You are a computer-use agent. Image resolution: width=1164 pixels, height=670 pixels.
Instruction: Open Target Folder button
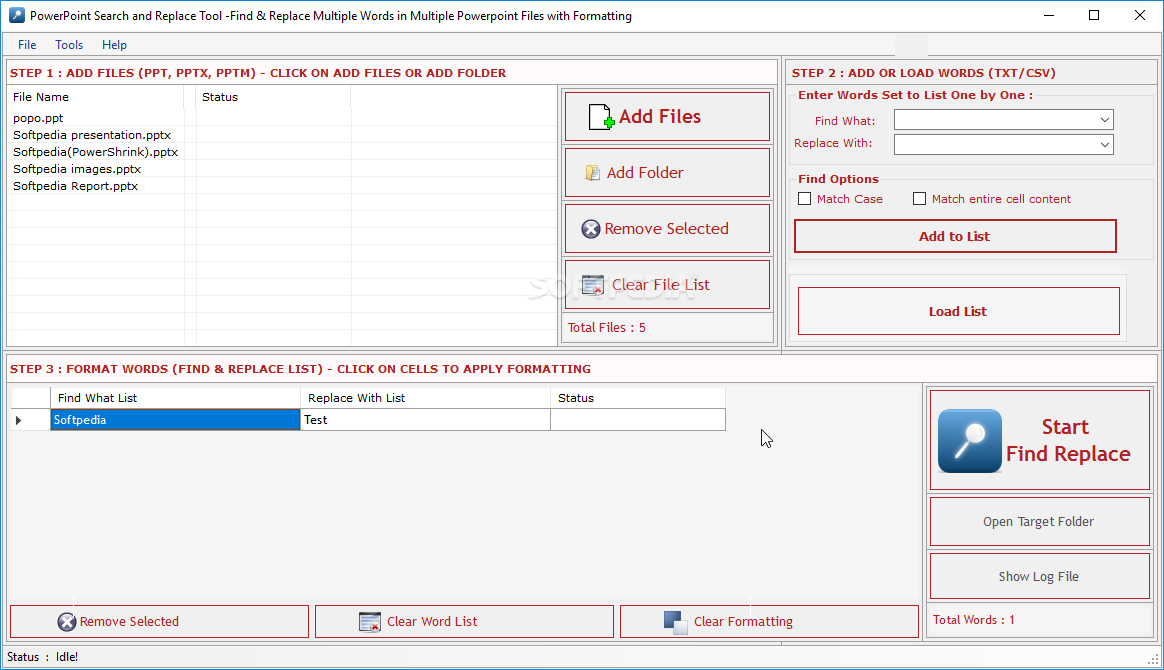[1039, 522]
